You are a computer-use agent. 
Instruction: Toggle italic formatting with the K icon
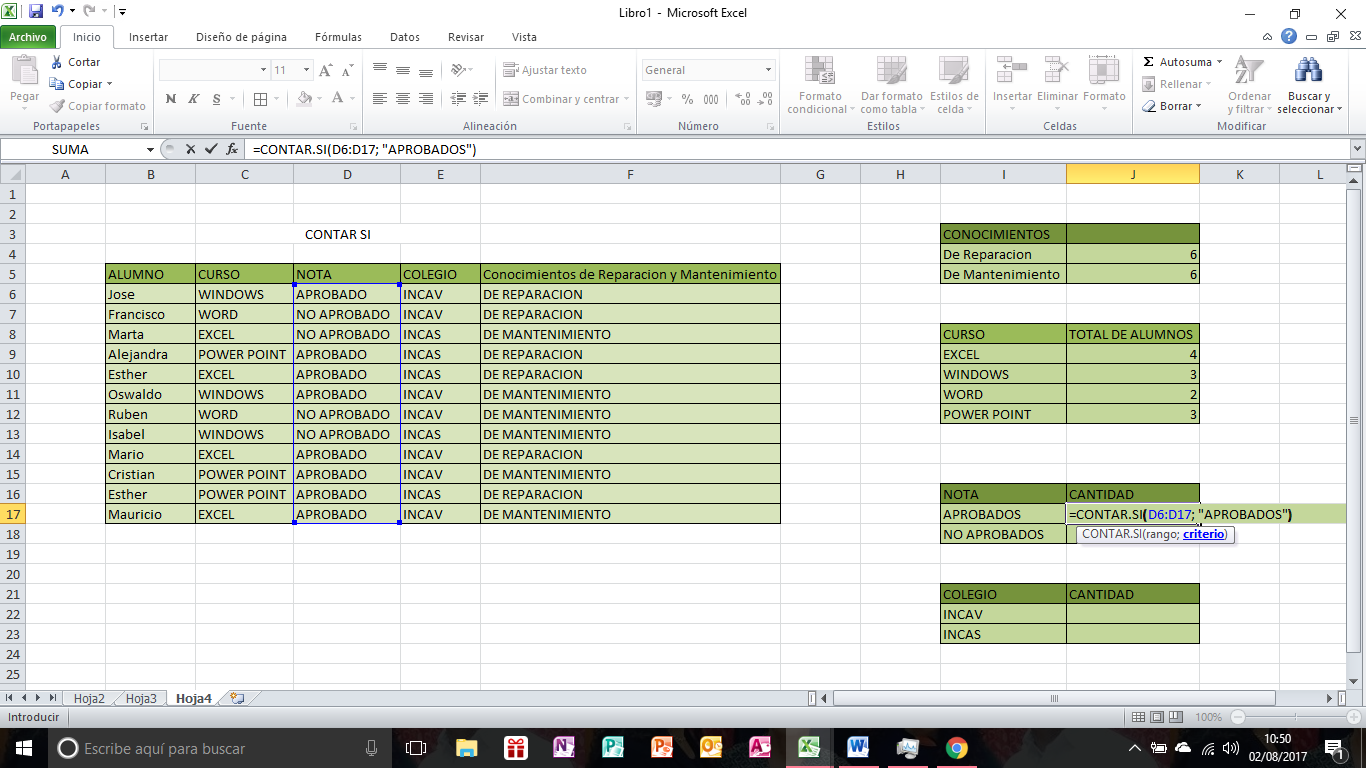click(x=192, y=100)
